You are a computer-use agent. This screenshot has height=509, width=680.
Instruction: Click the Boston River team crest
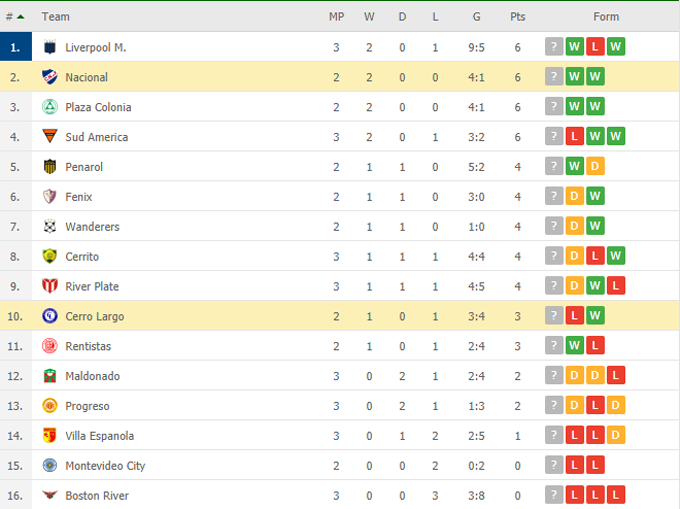pyautogui.click(x=50, y=495)
